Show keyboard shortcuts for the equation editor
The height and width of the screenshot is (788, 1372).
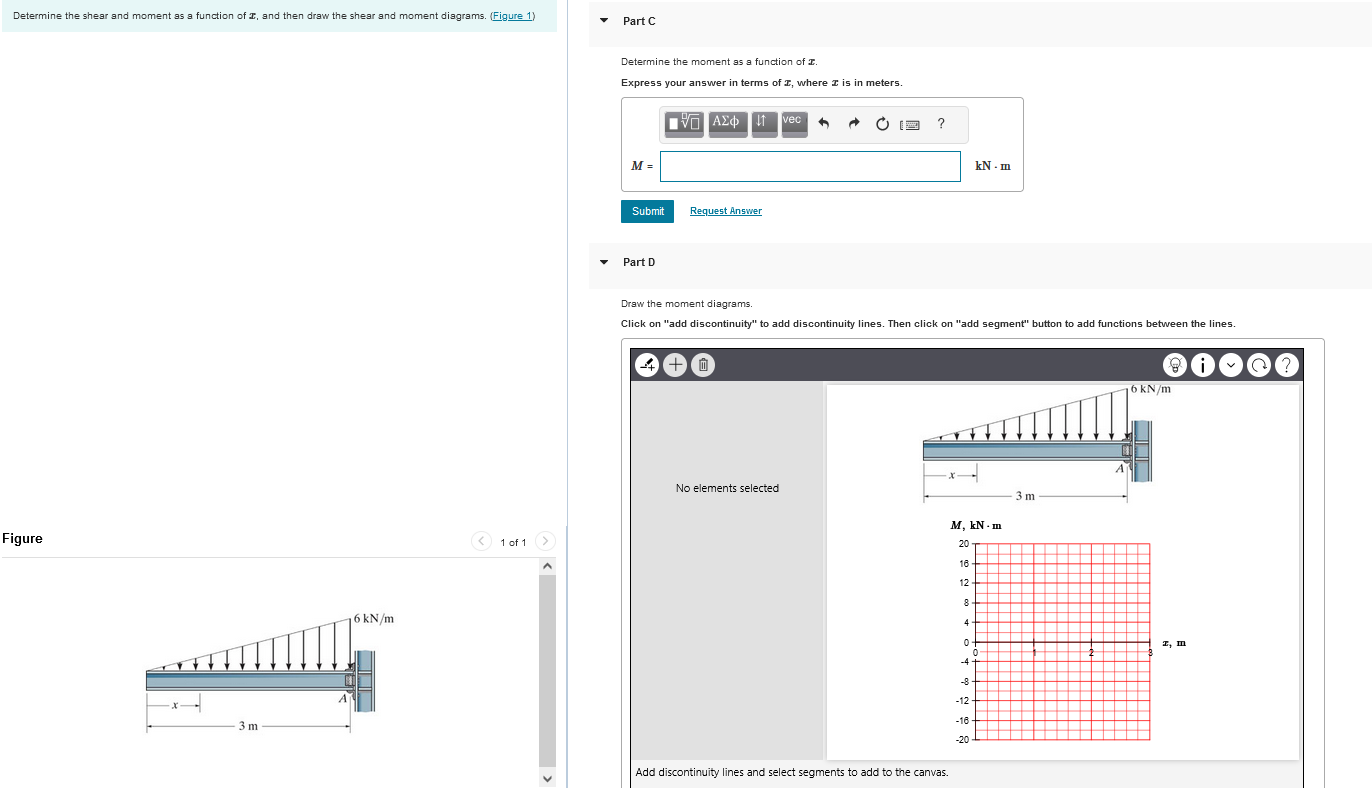[910, 125]
